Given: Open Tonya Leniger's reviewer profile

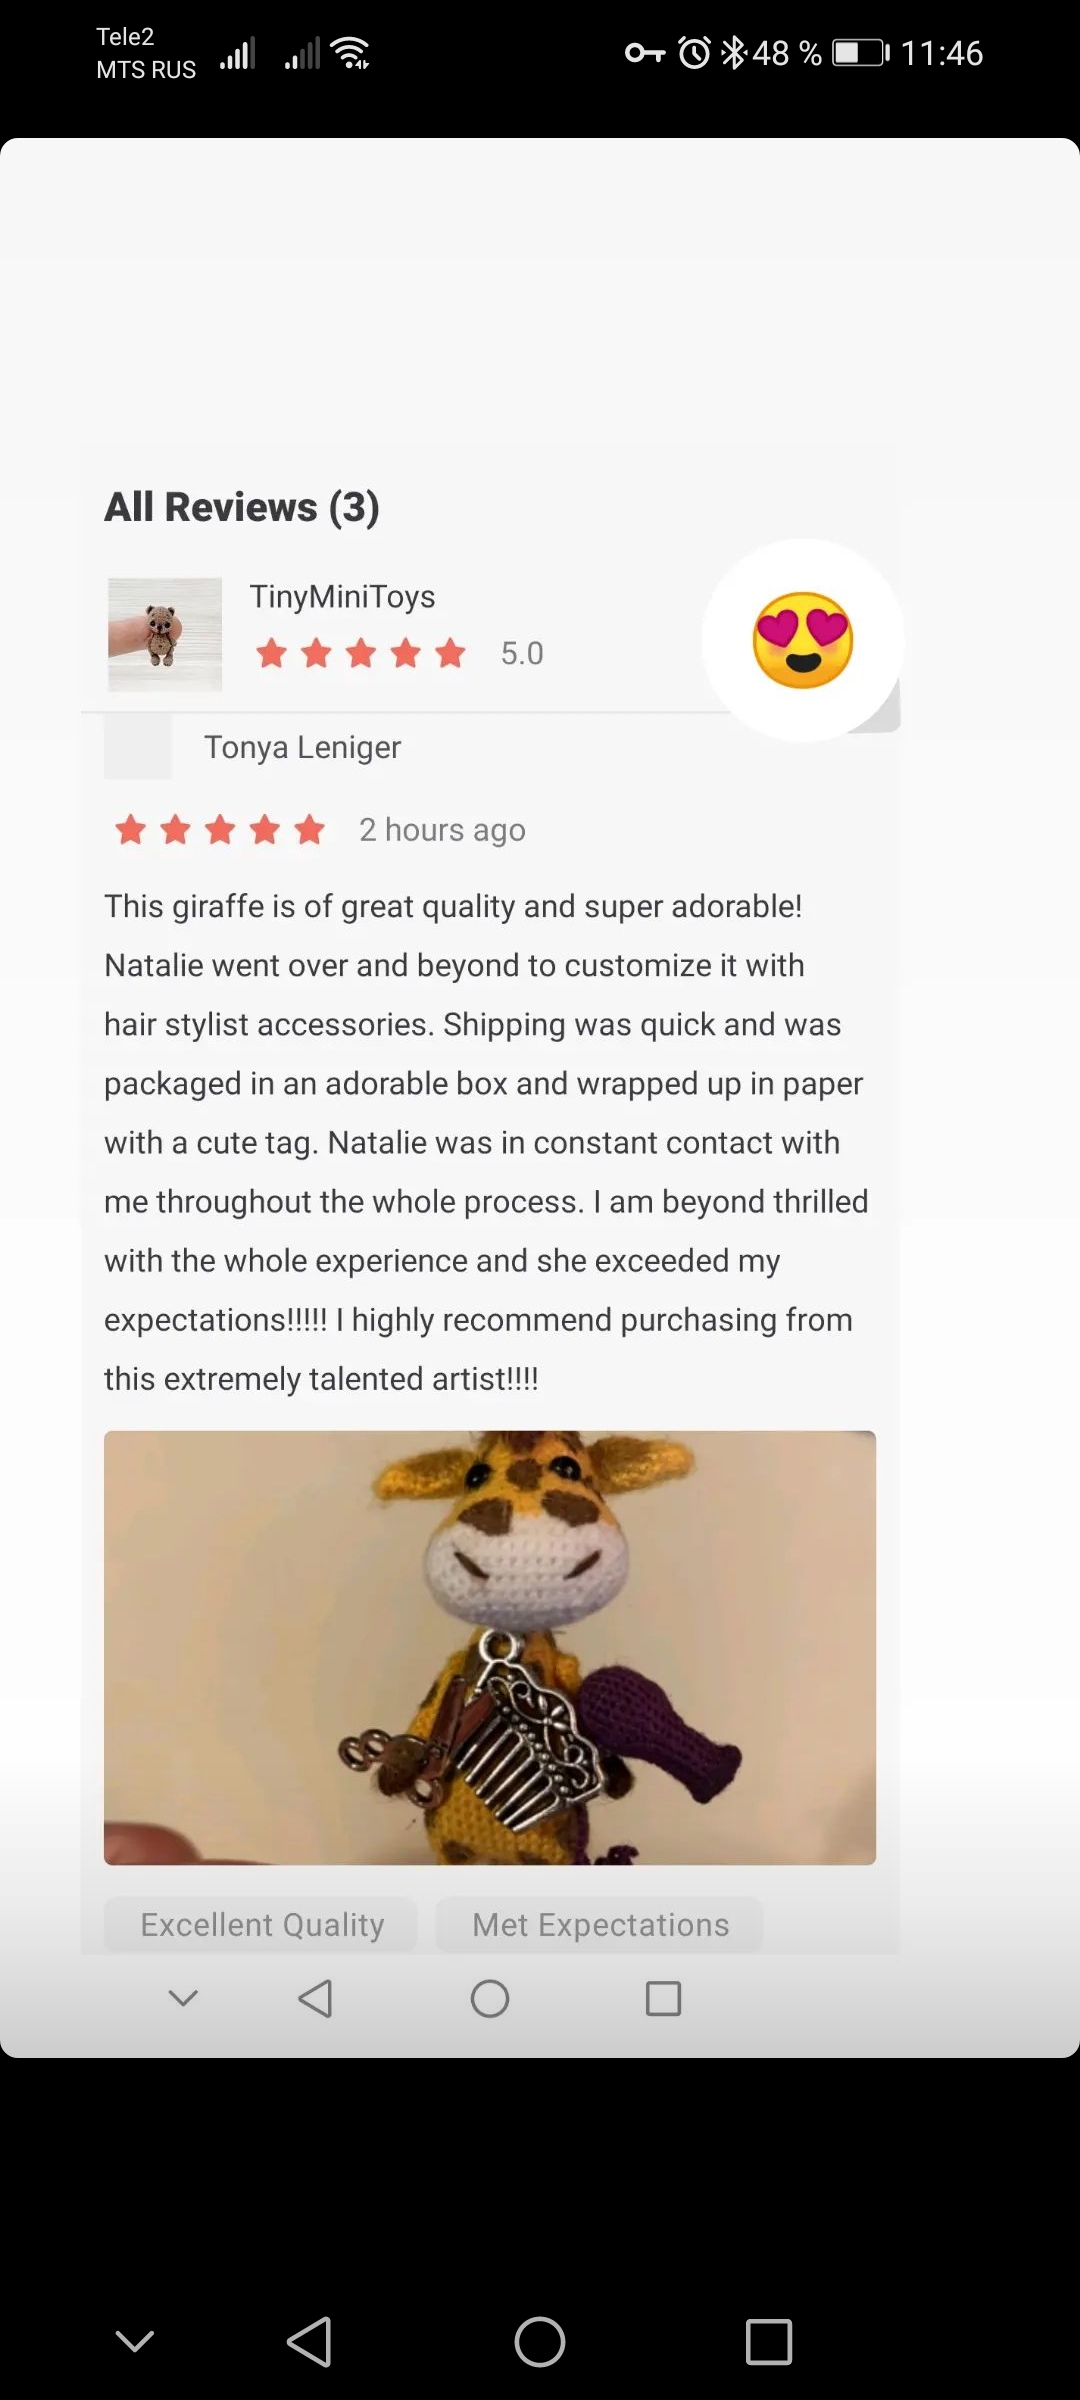Looking at the screenshot, I should coord(302,747).
